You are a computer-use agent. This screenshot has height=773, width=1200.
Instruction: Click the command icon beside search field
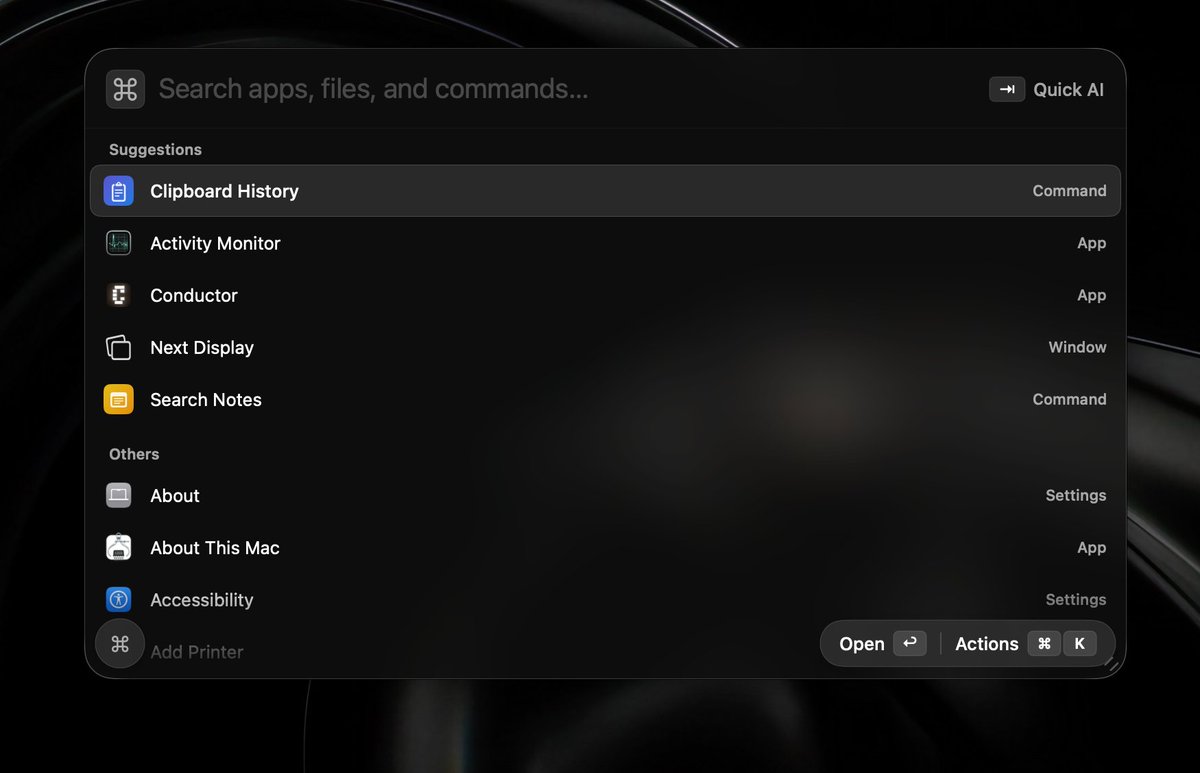(125, 89)
